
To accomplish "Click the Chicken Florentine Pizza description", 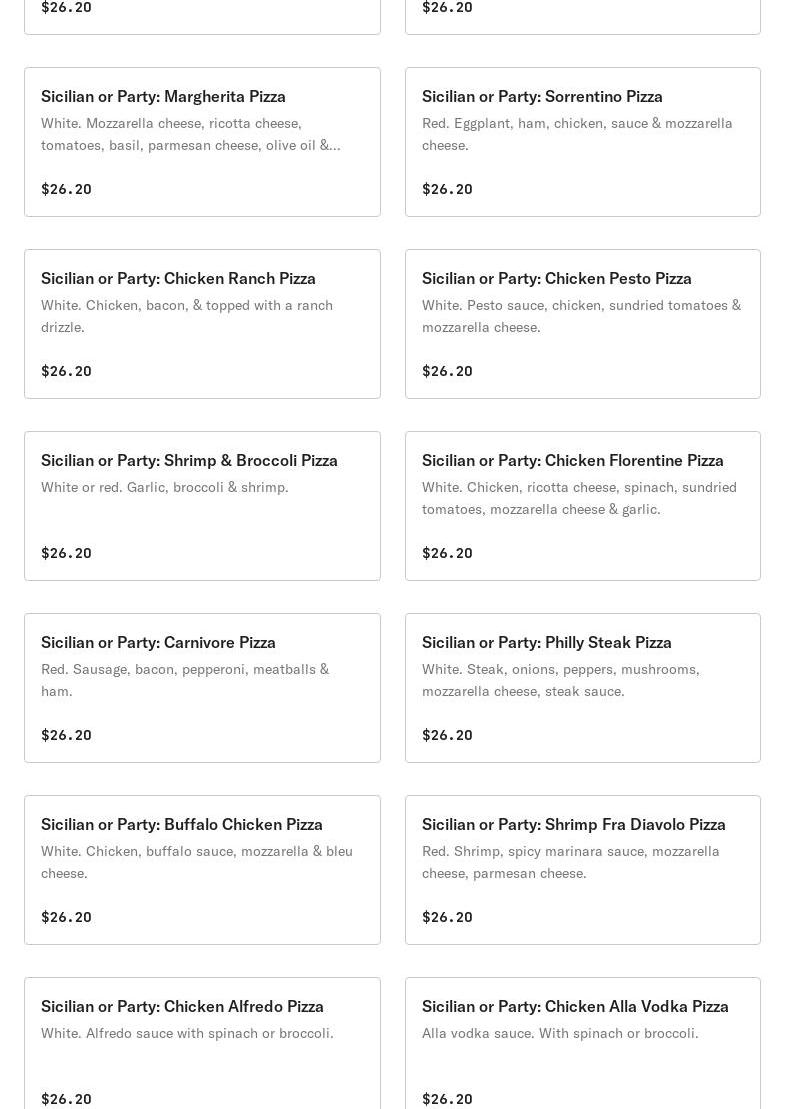I will pyautogui.click(x=579, y=498).
